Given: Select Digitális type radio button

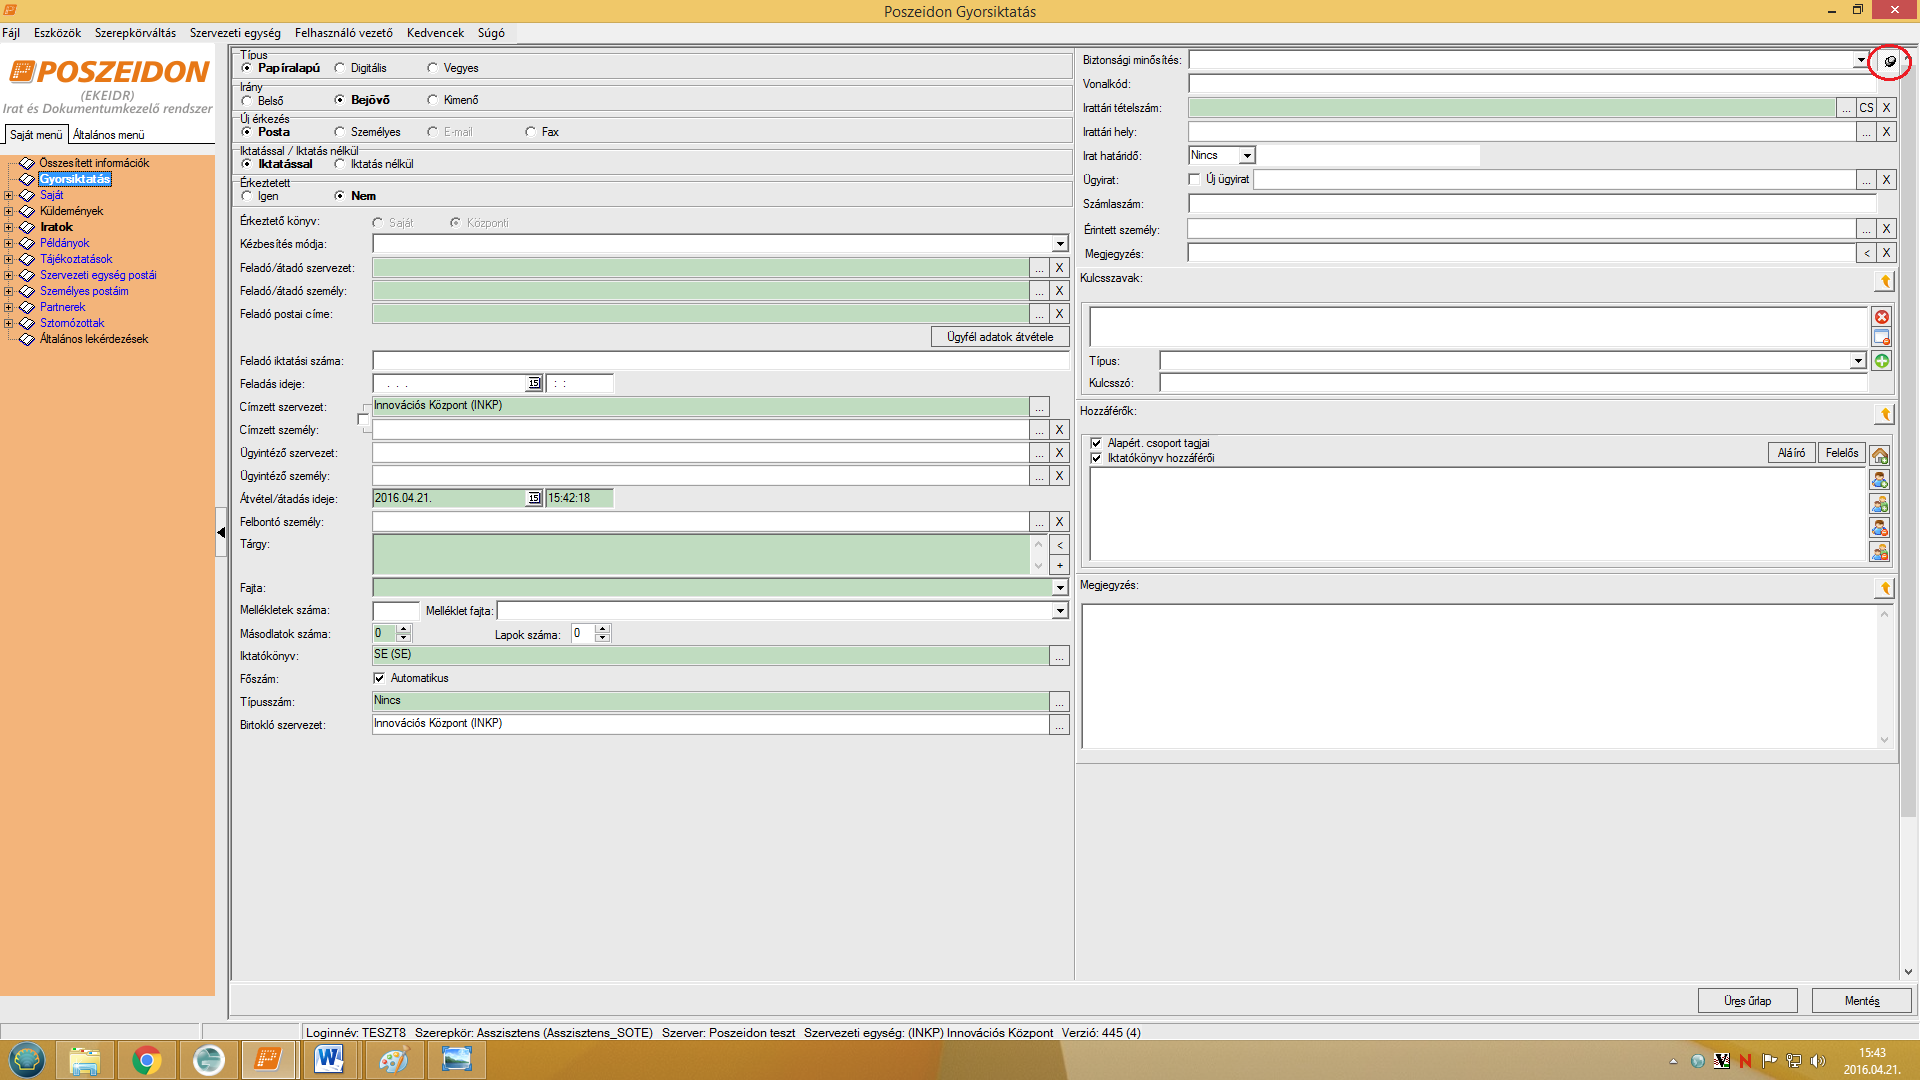Looking at the screenshot, I should click(x=340, y=68).
